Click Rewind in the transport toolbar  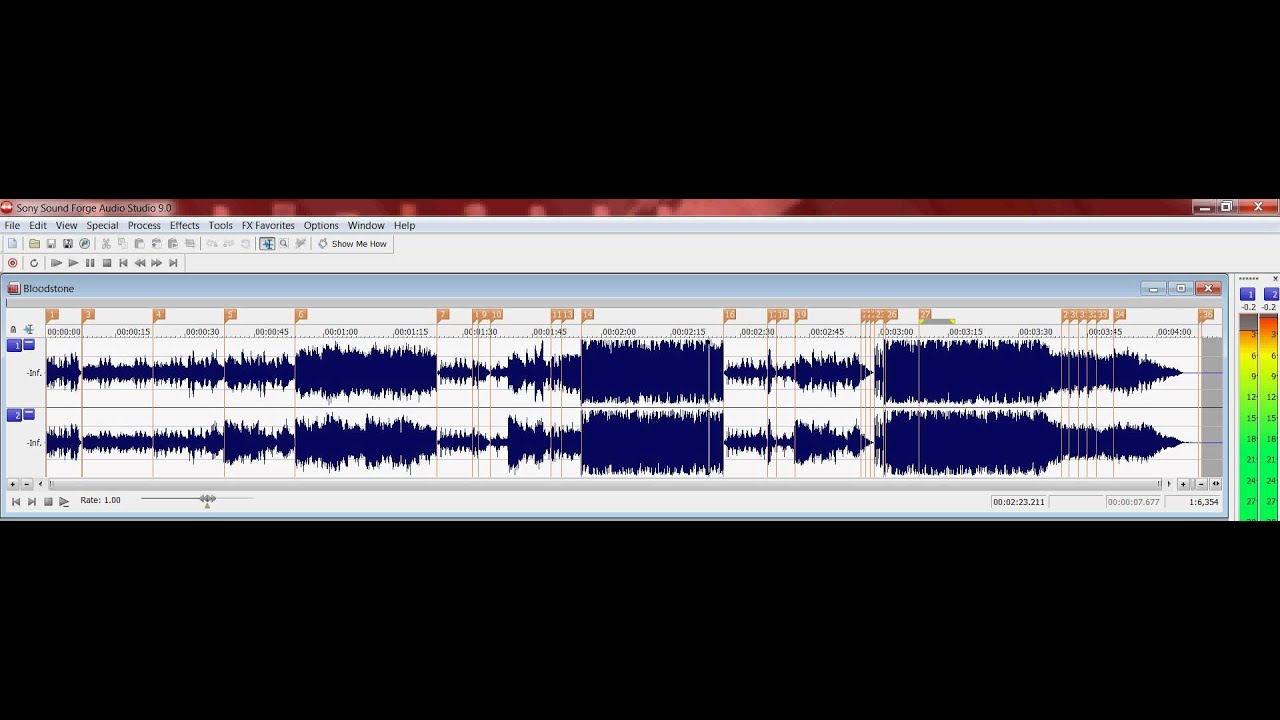140,263
